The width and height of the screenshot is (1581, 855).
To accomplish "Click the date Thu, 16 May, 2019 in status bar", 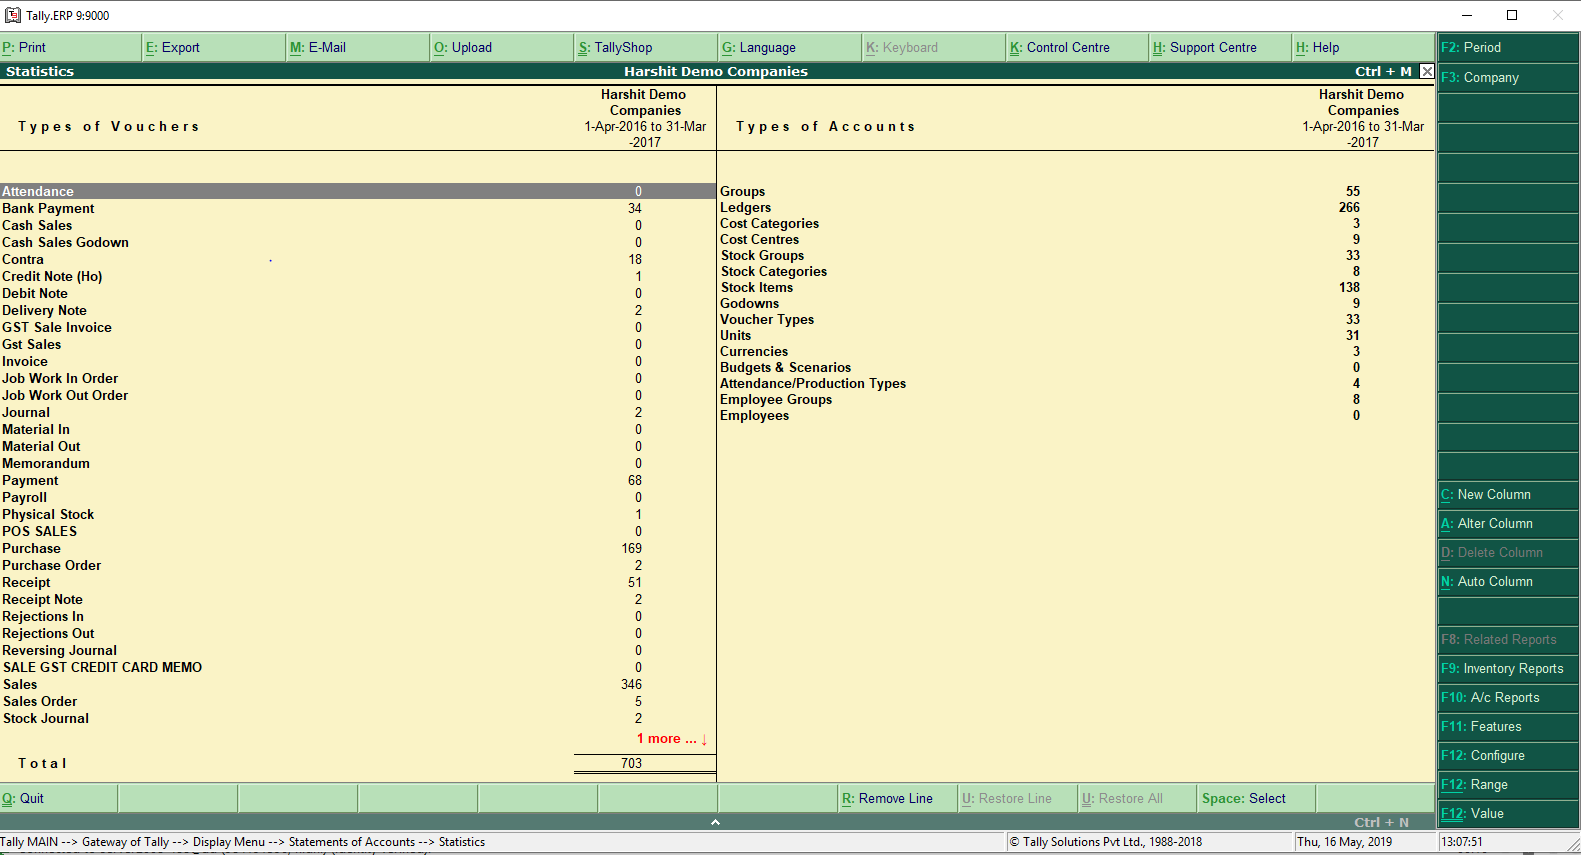I will [1344, 842].
